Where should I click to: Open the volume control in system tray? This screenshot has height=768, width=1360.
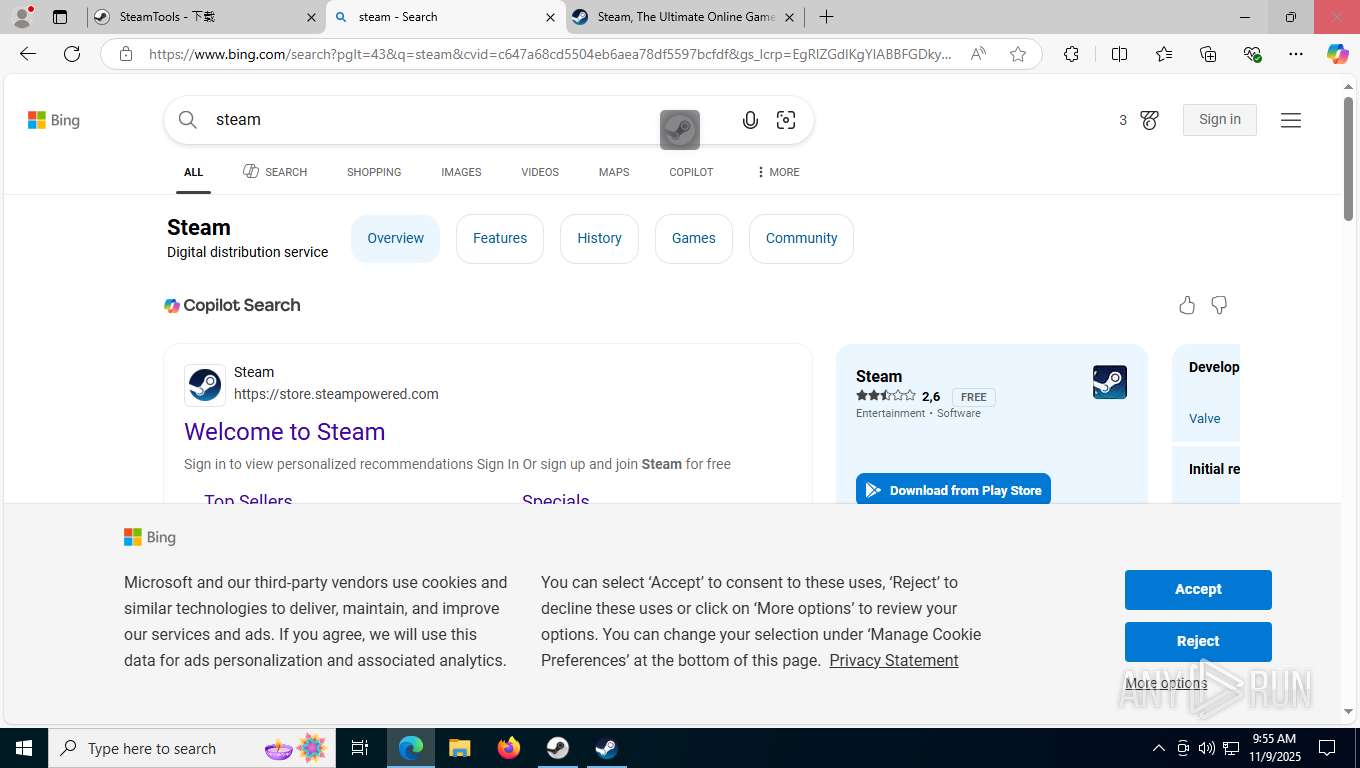1206,748
